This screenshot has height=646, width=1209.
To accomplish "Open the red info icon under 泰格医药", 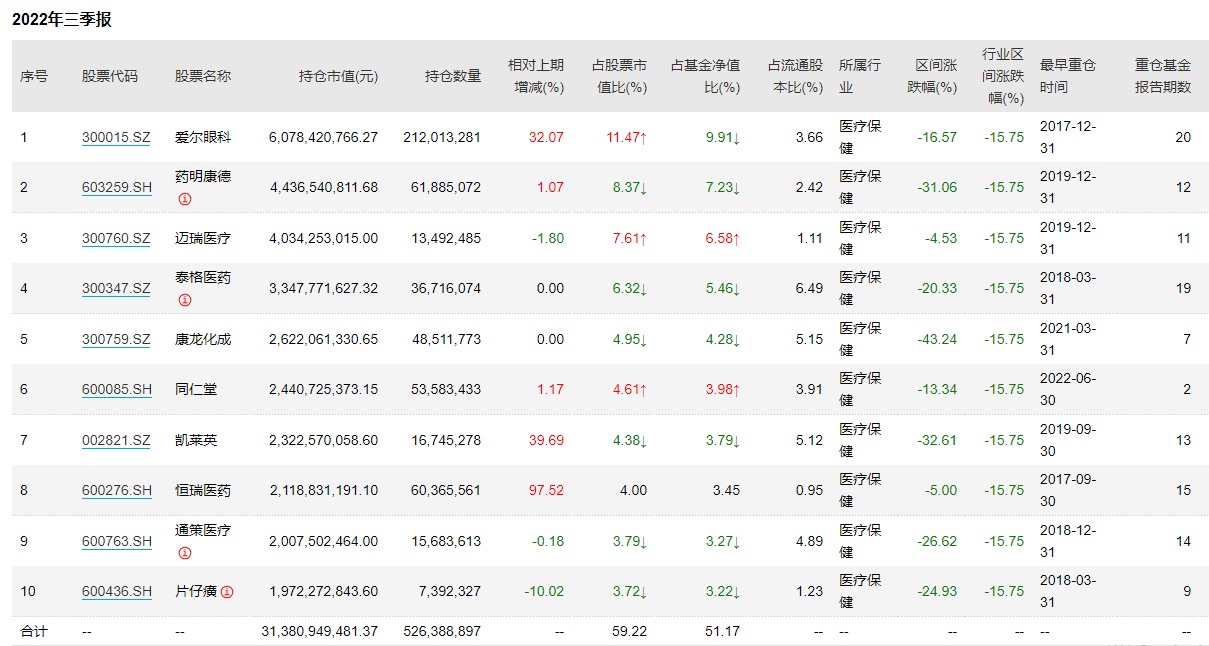I will pos(185,299).
